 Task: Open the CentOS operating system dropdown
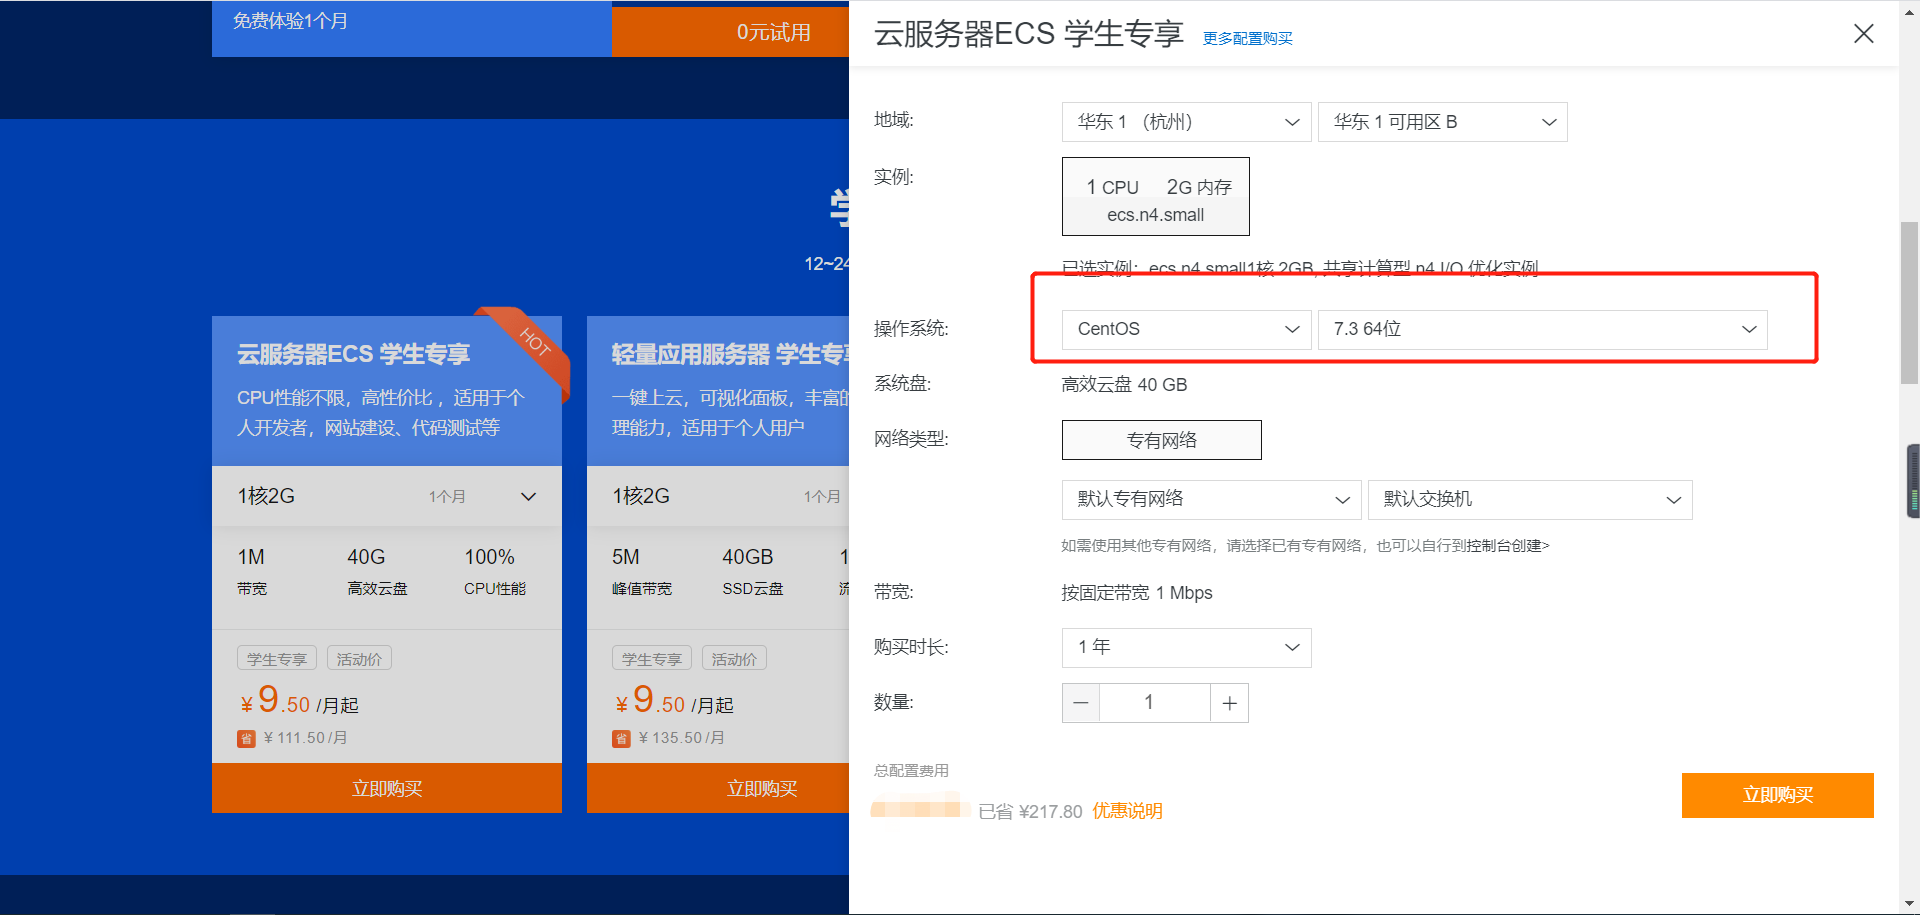(1186, 329)
